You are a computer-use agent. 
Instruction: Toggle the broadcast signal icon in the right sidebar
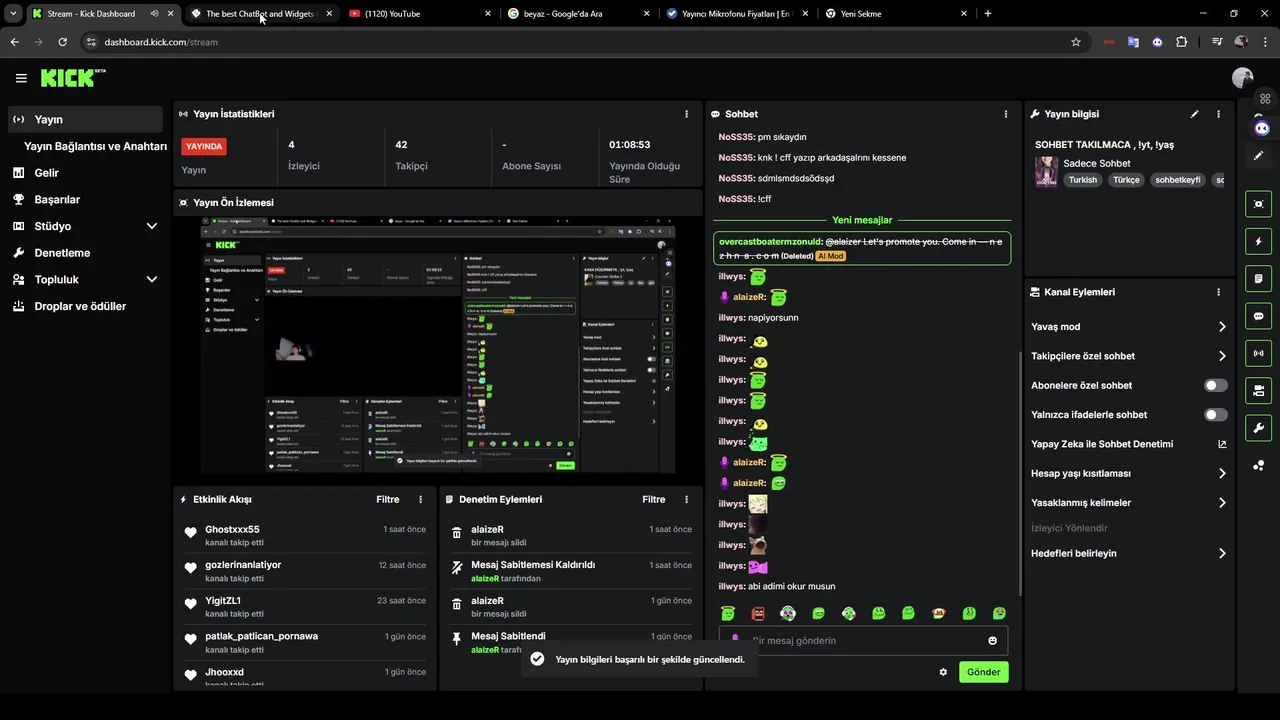(x=1258, y=353)
